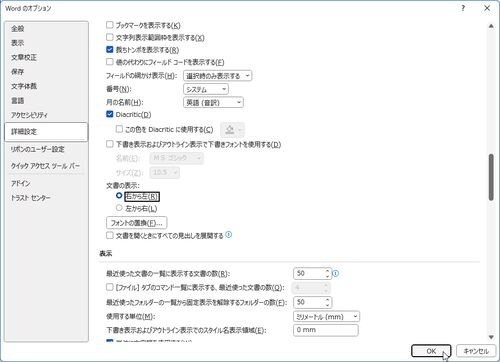Open フィールドの網かけ表示 dropdown
This screenshot has width=500, height=362.
tap(217, 76)
